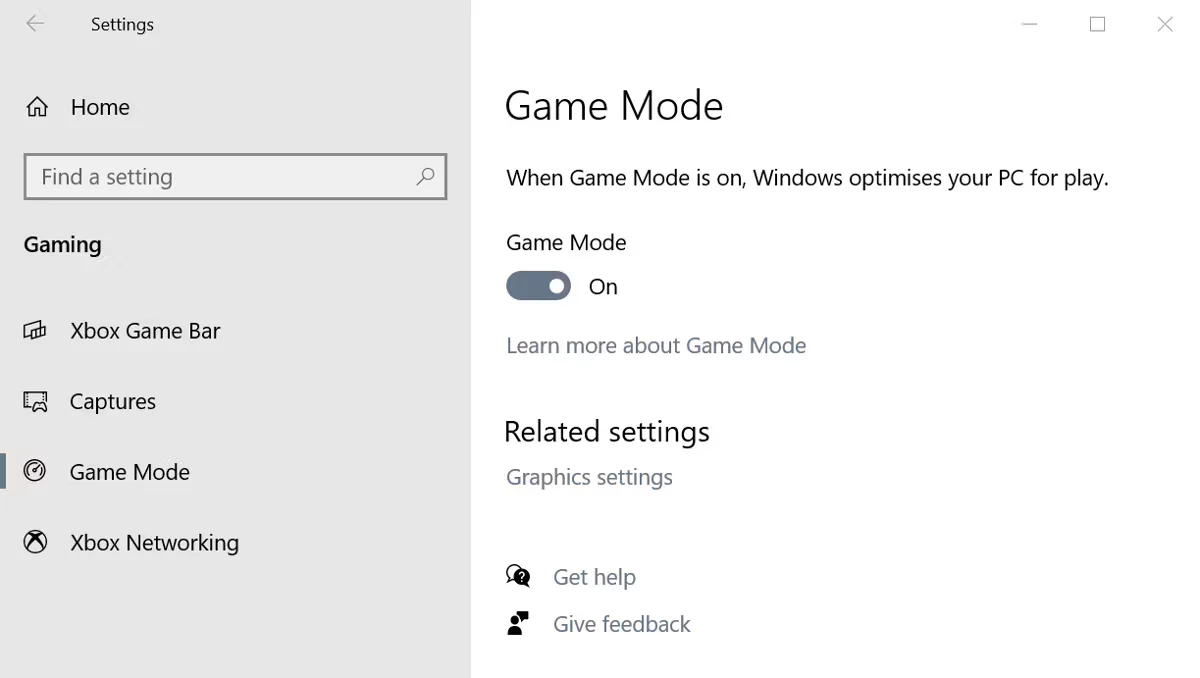The height and width of the screenshot is (678, 1200).
Task: Open 'Learn more about Game Mode' link
Action: point(656,346)
